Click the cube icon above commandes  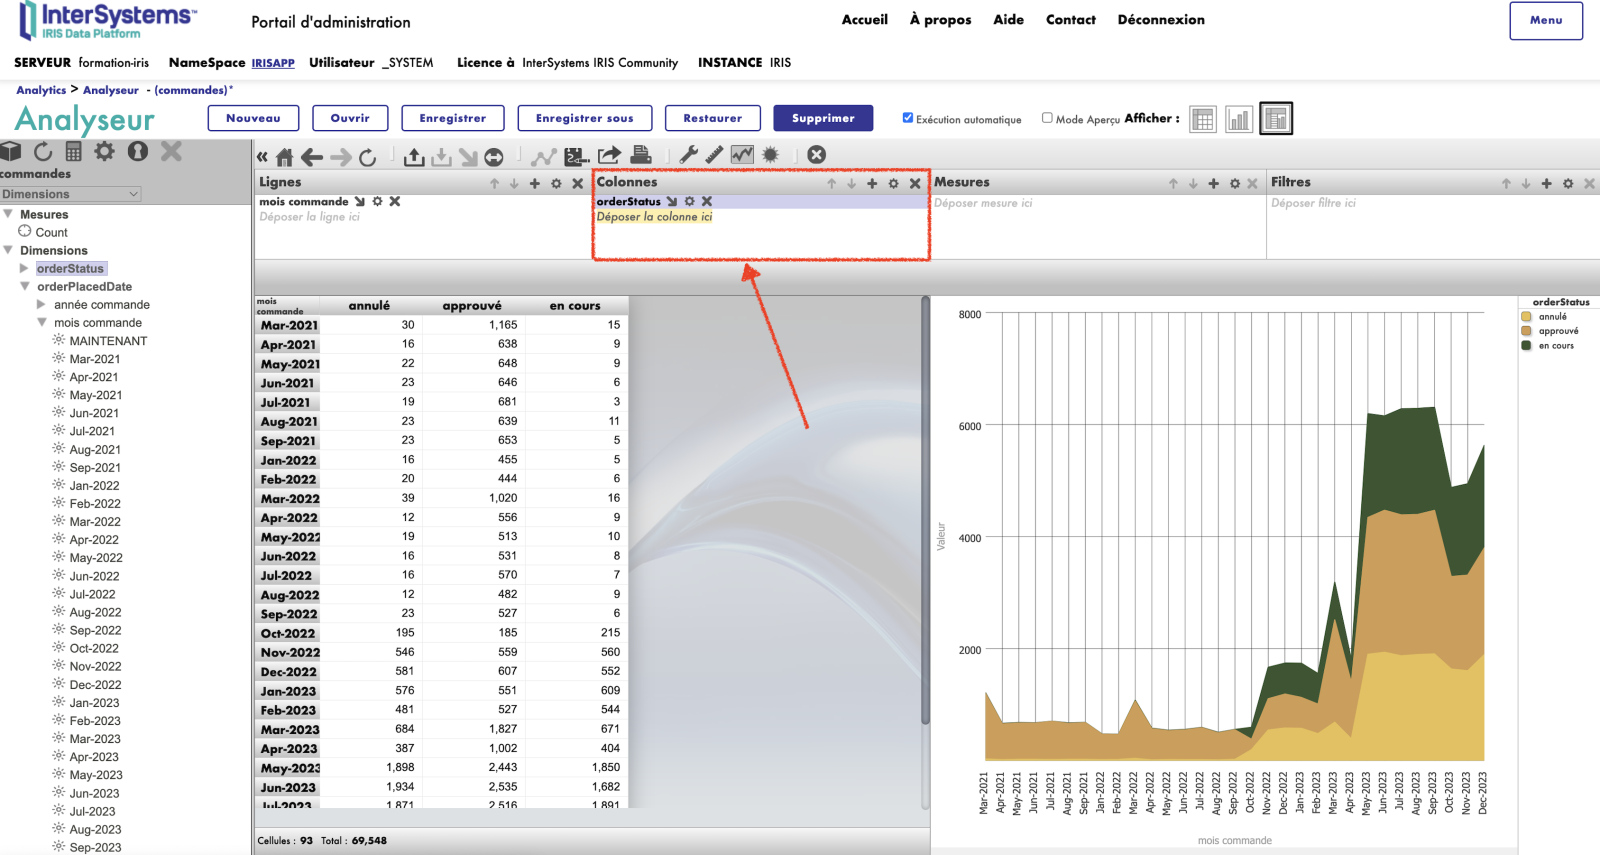click(11, 152)
